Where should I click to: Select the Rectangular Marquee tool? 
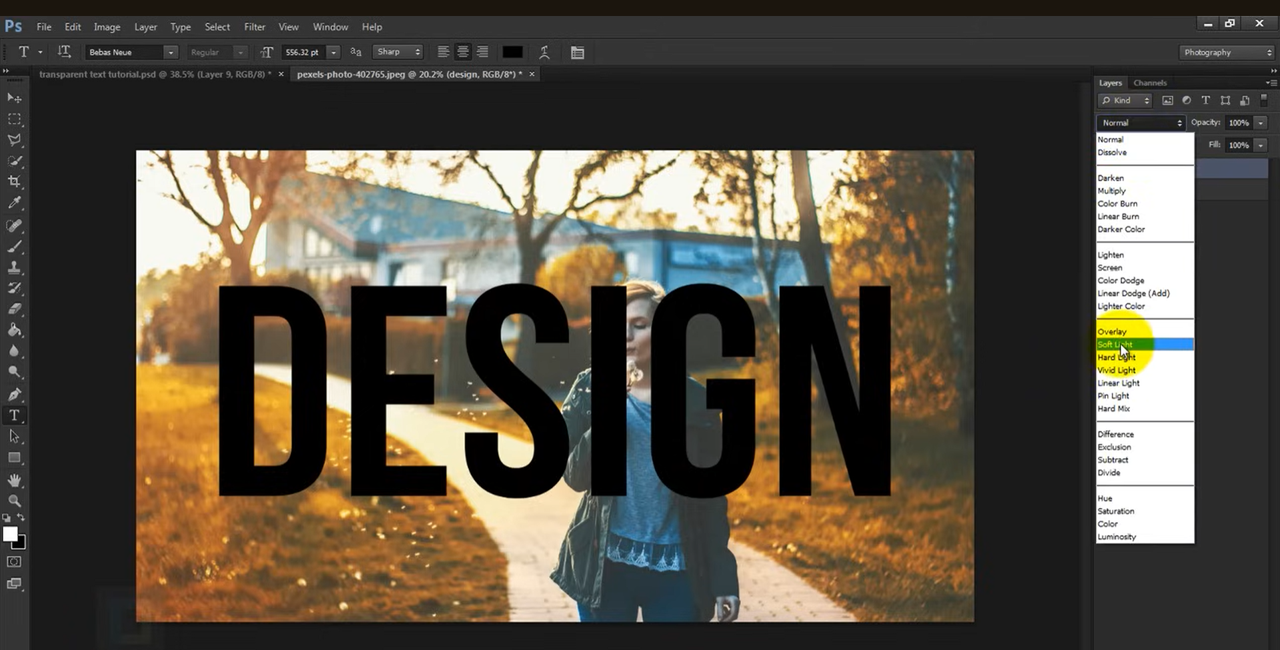[x=14, y=119]
